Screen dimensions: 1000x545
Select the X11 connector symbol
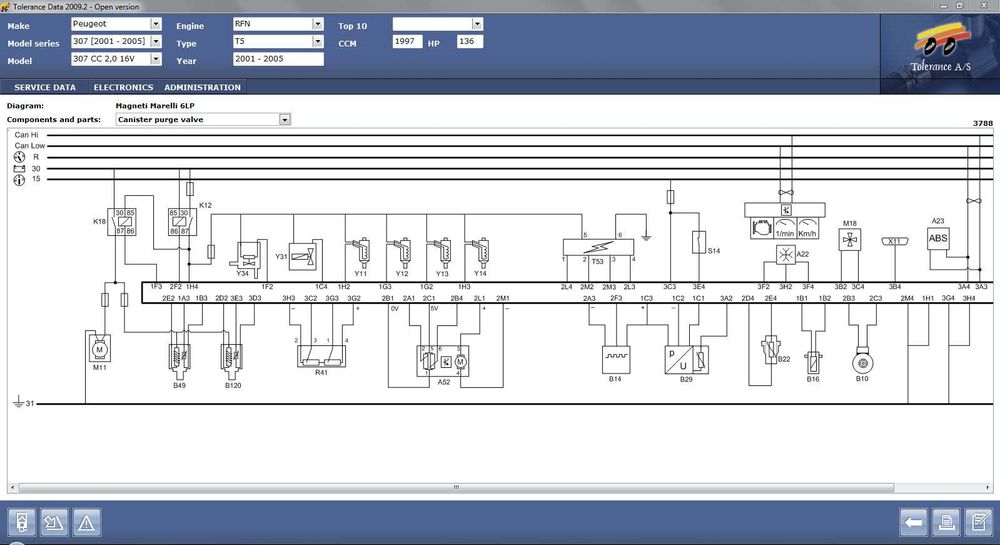pos(895,242)
